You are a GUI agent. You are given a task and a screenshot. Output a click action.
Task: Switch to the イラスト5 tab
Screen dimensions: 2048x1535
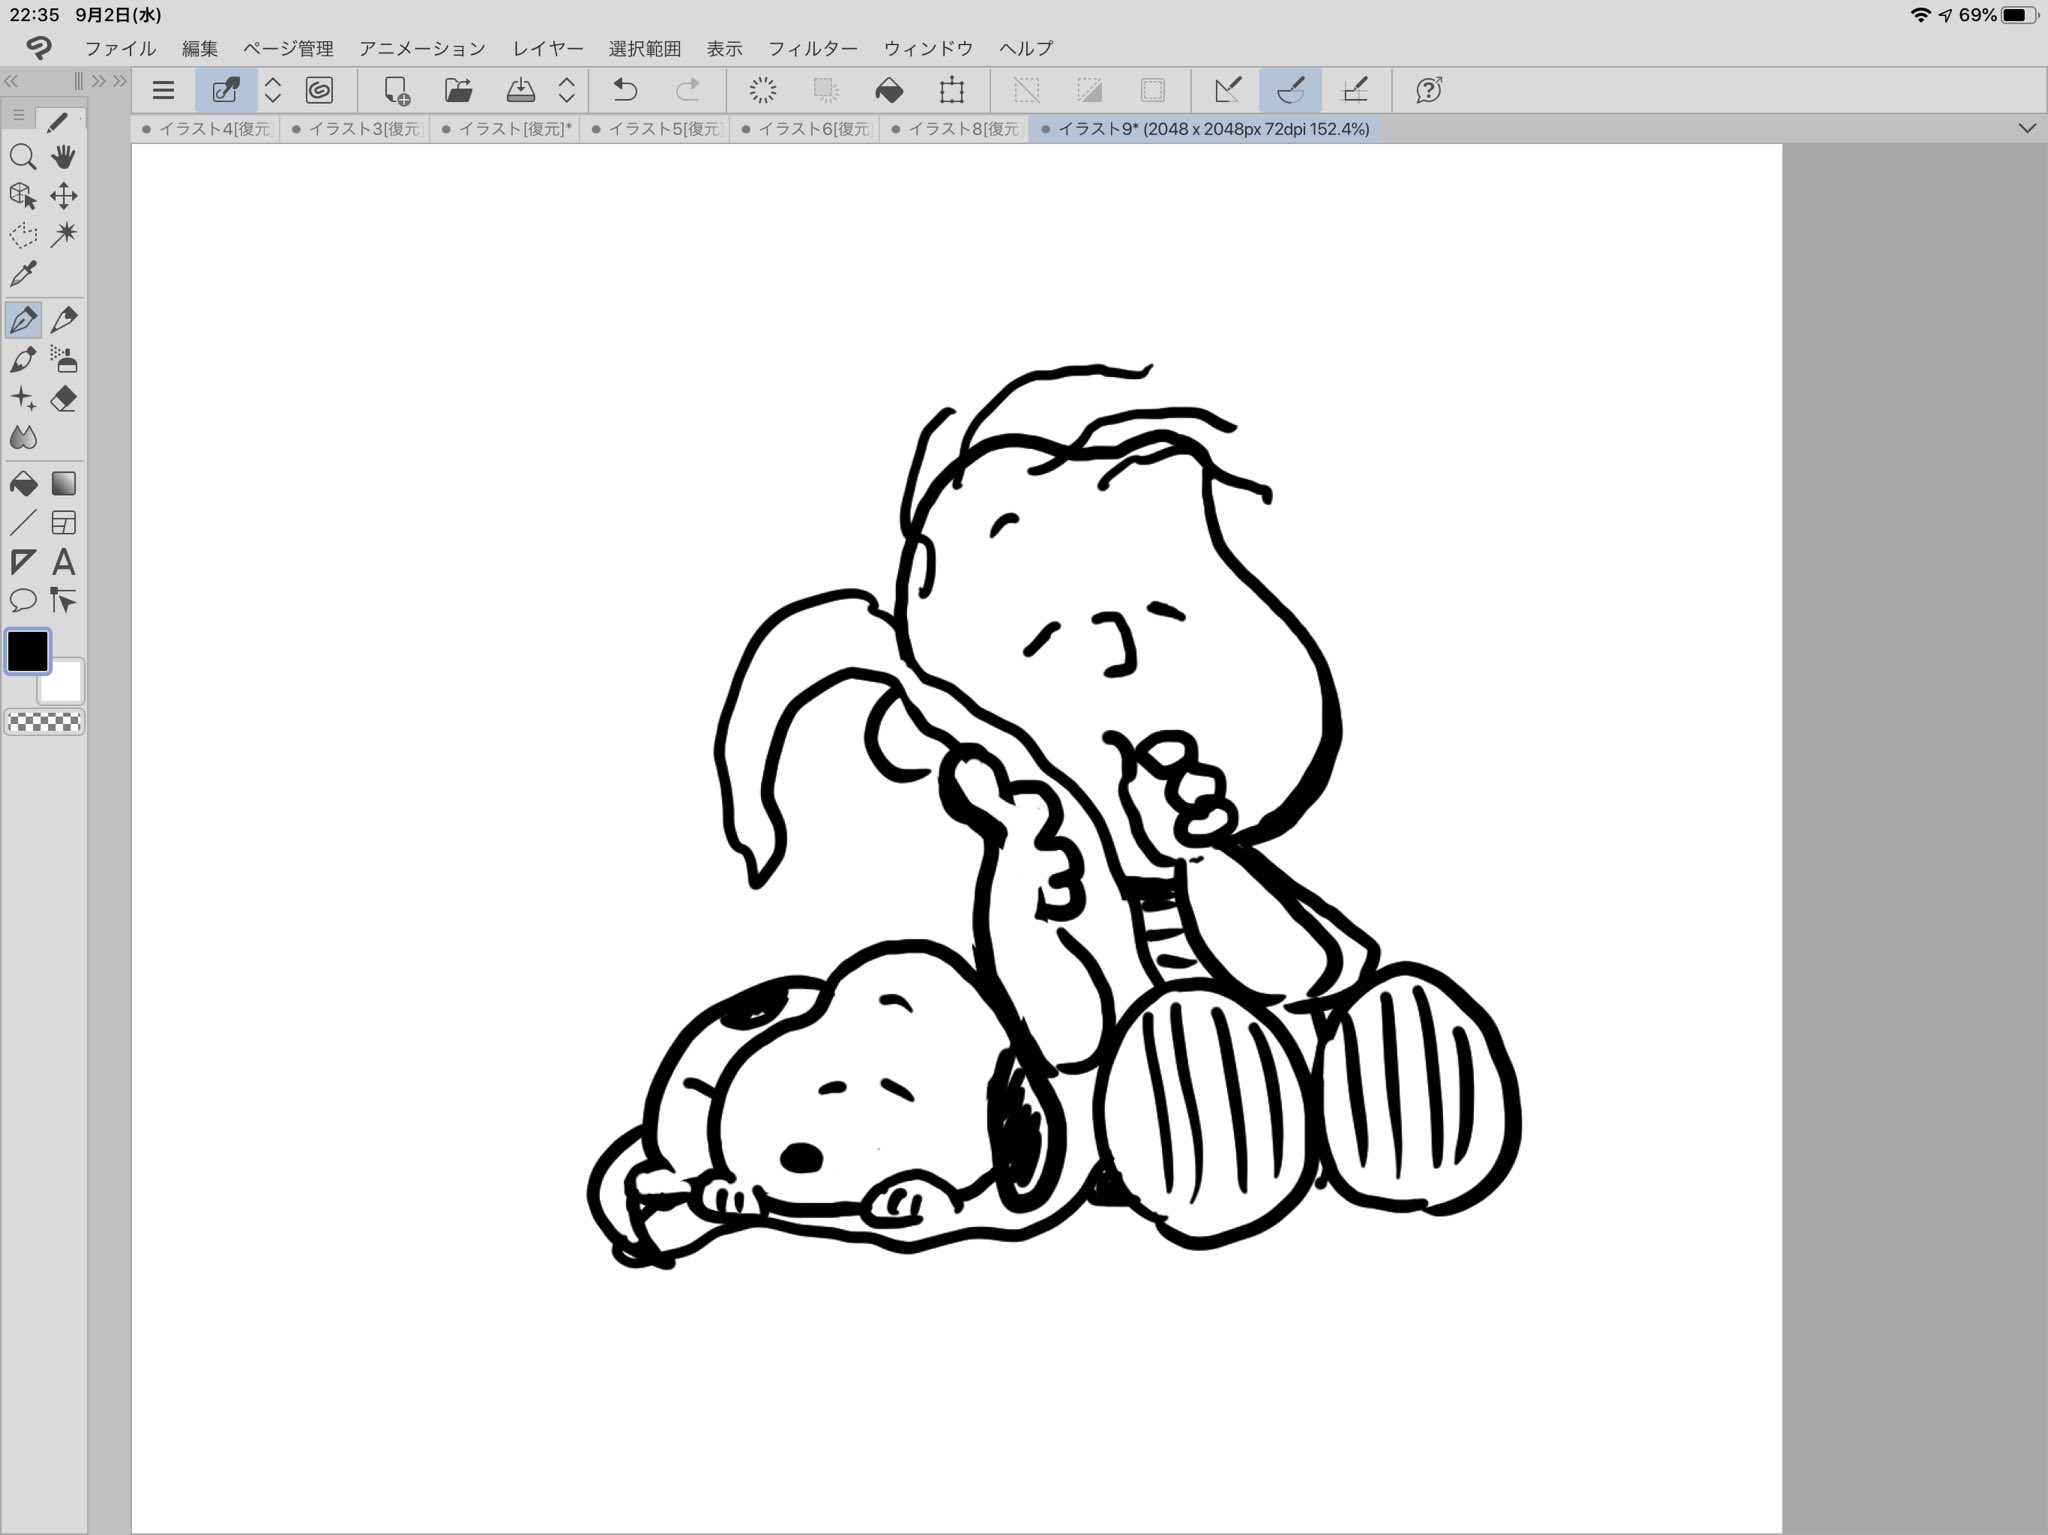656,129
